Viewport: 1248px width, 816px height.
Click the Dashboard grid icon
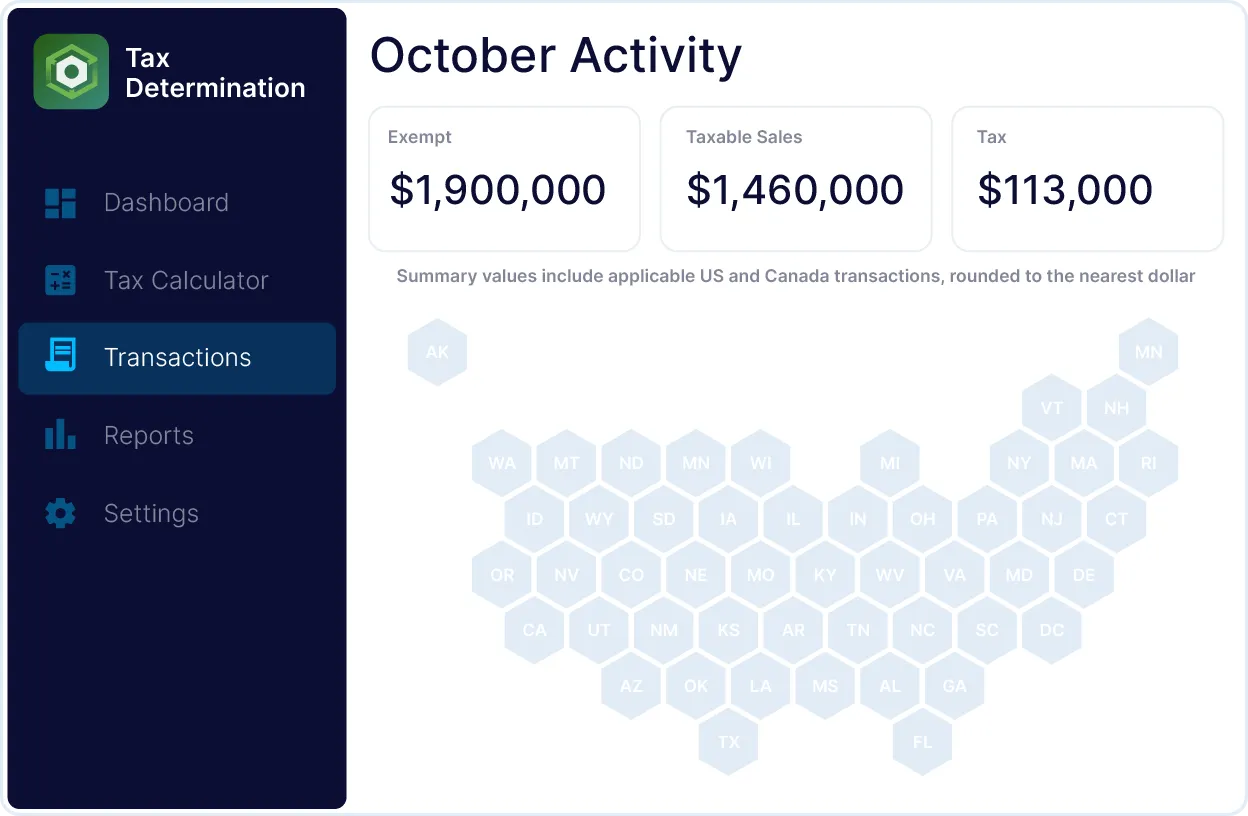pyautogui.click(x=61, y=203)
